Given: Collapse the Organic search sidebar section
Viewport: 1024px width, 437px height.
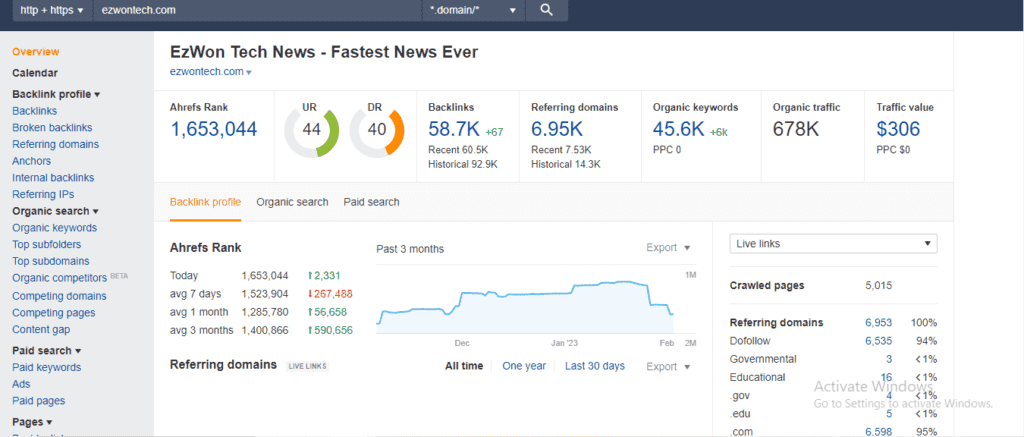Looking at the screenshot, I should tap(56, 211).
